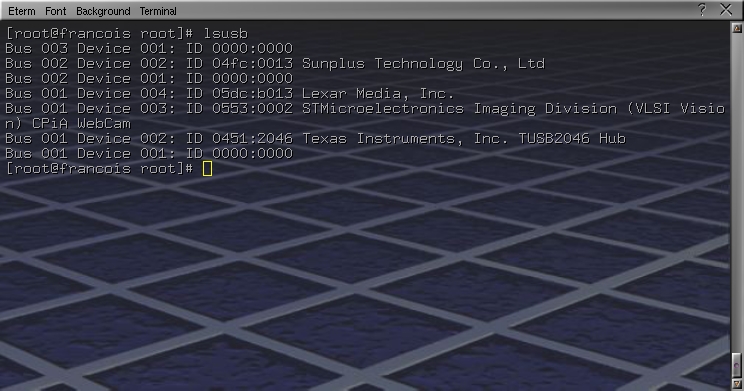Image resolution: width=744 pixels, height=391 pixels.
Task: Click the STMicroelectronics Imaging Division text
Action: (x=459, y=109)
